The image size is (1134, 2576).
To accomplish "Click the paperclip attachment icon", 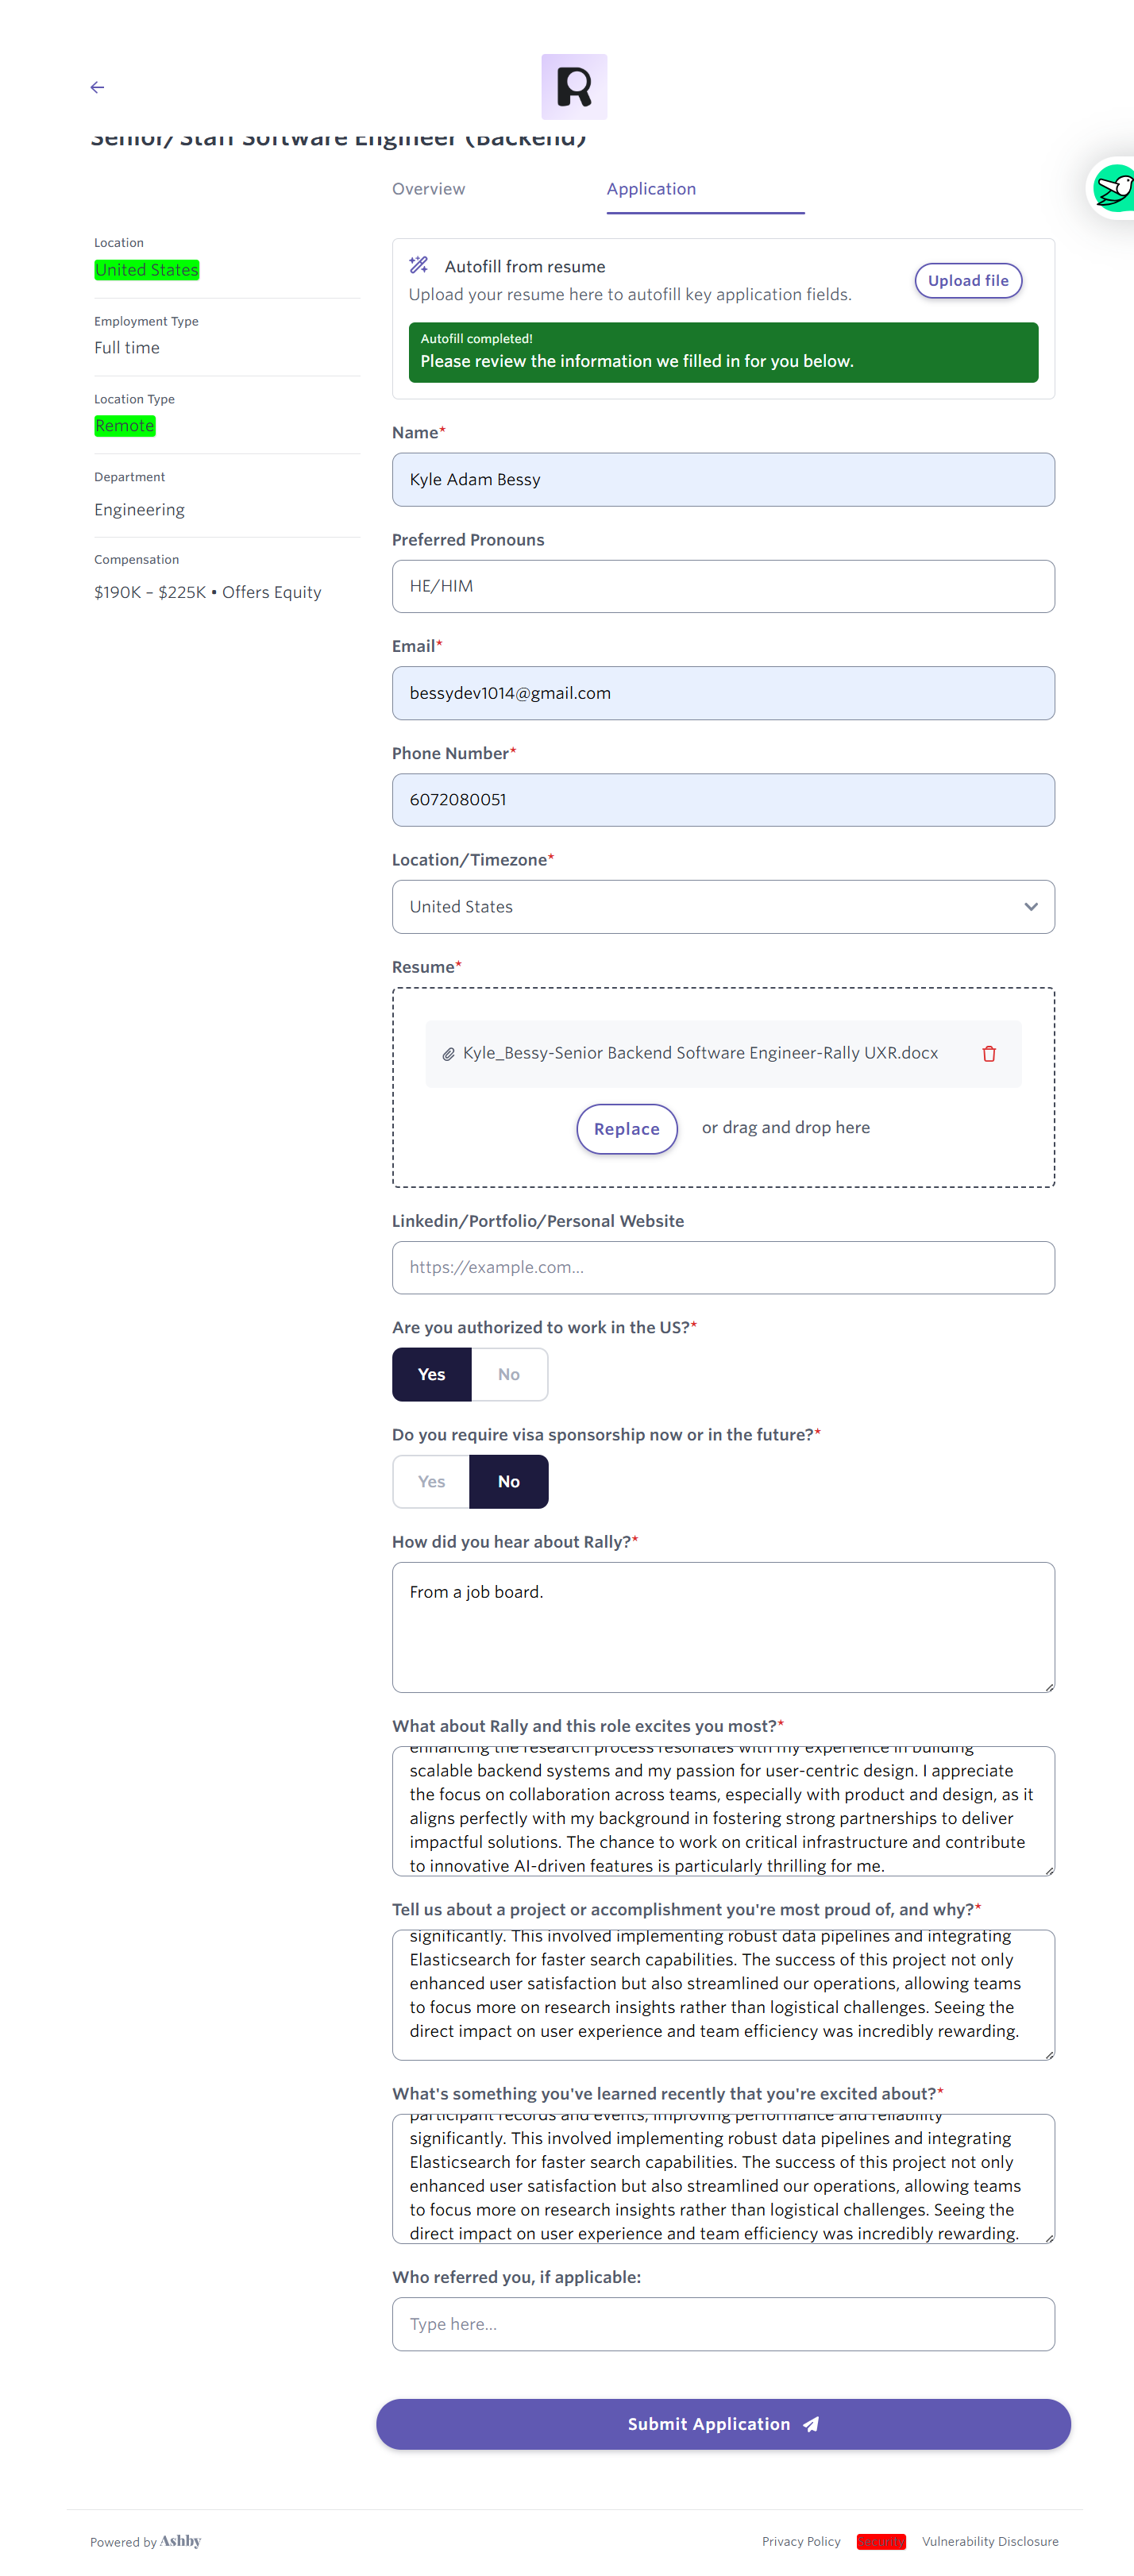I will coord(449,1054).
